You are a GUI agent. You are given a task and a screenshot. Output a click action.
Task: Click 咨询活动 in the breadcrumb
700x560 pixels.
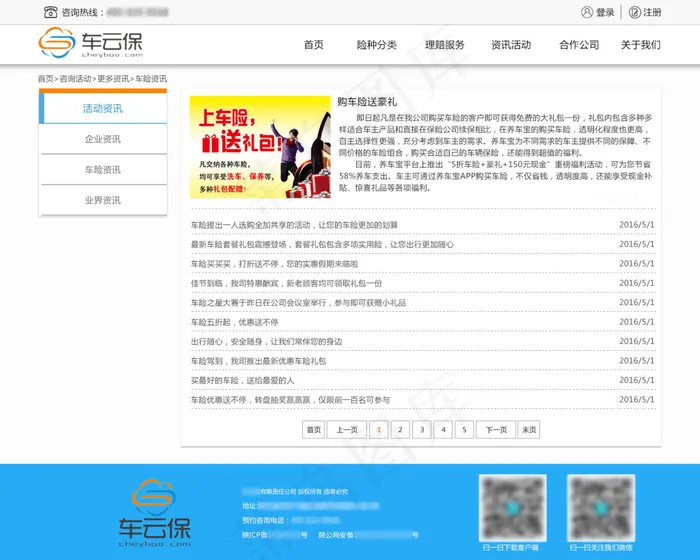(75, 78)
